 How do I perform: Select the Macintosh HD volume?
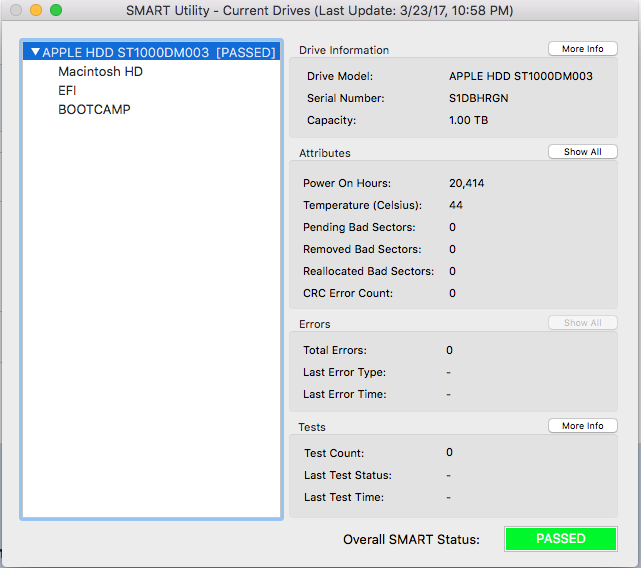tap(100, 72)
